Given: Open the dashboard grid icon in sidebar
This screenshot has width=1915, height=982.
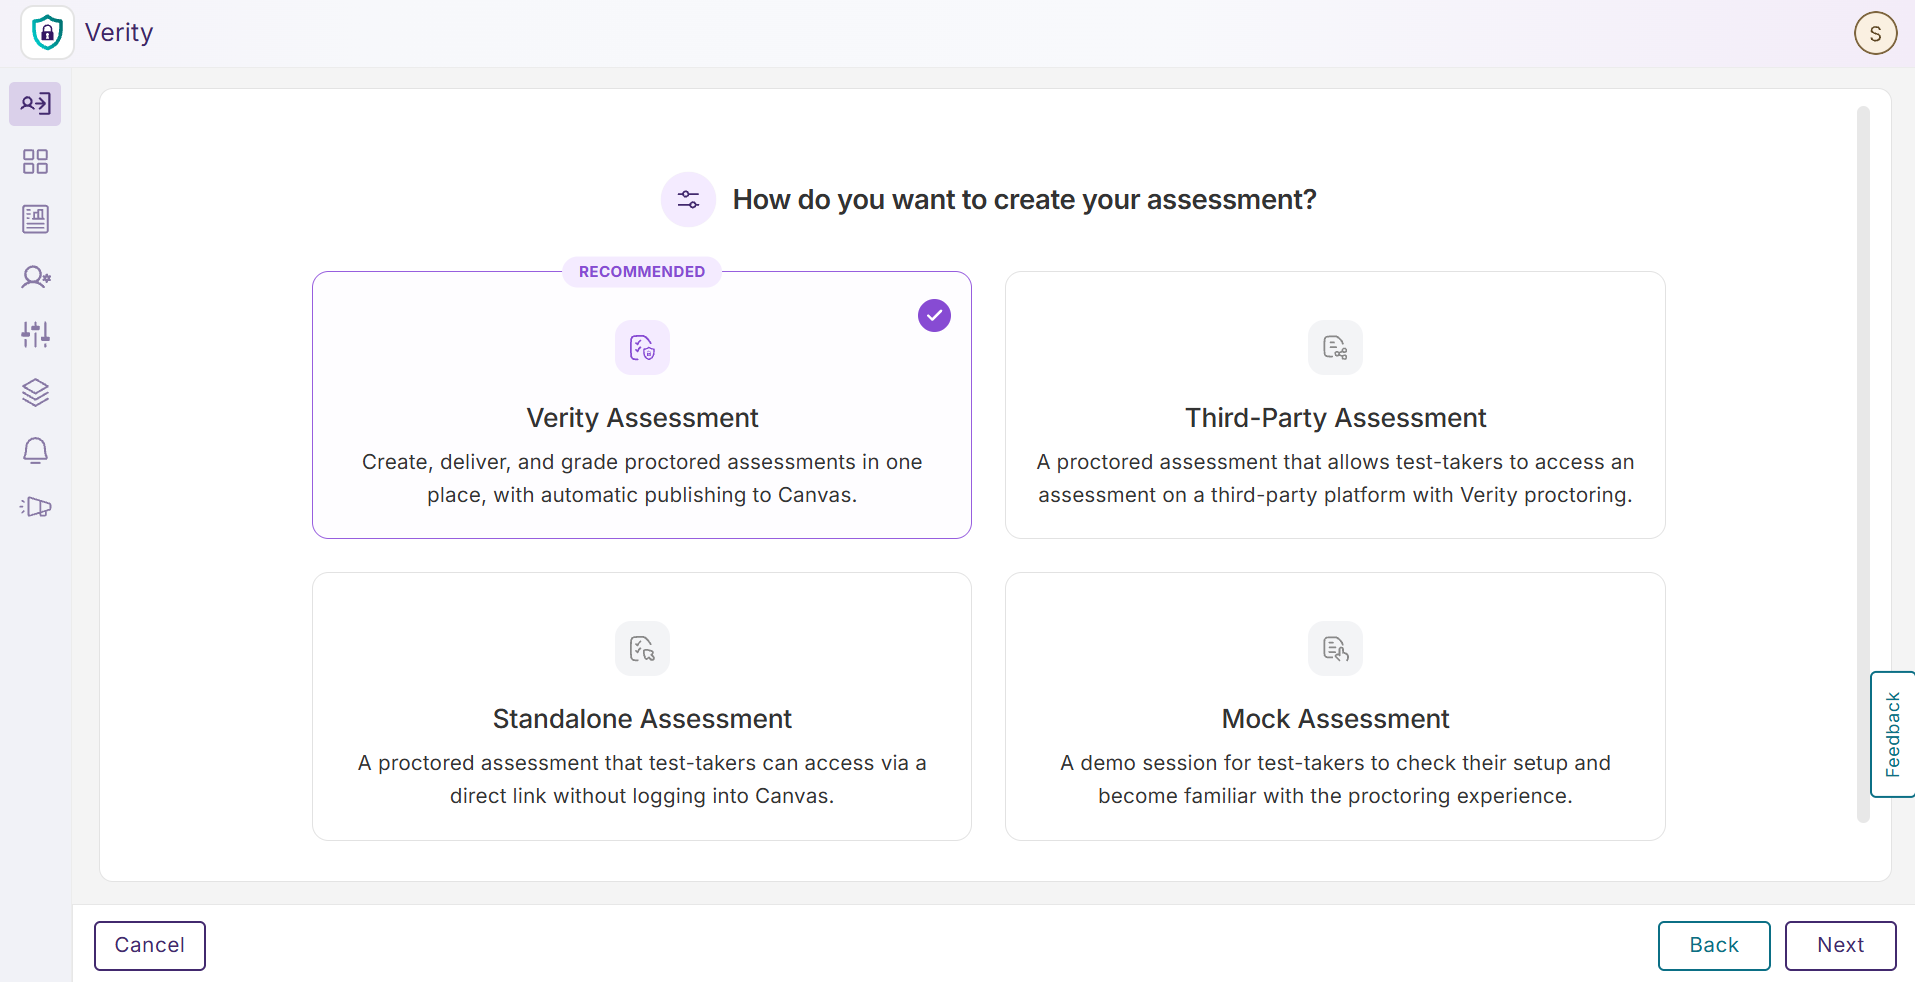Looking at the screenshot, I should coord(35,162).
